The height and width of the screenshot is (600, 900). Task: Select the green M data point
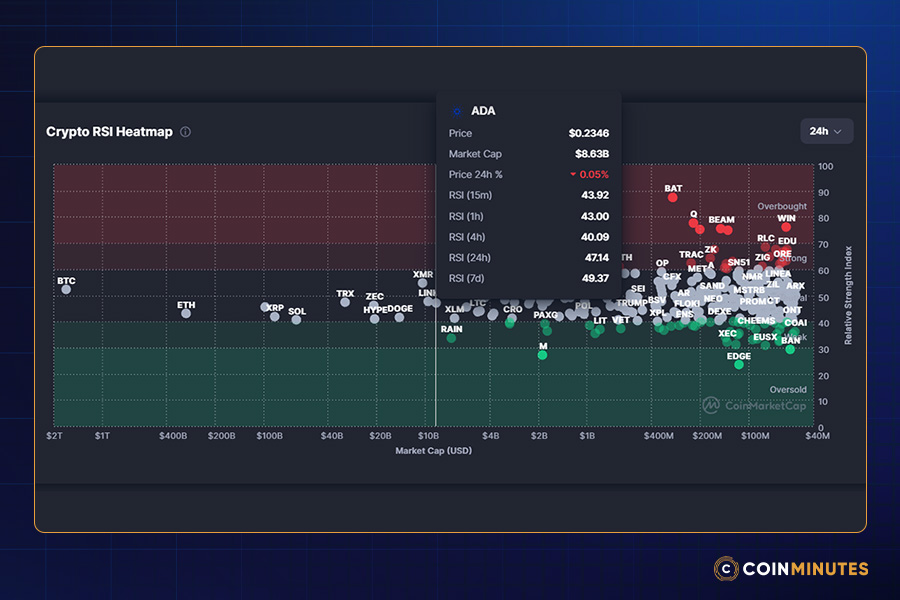point(542,355)
